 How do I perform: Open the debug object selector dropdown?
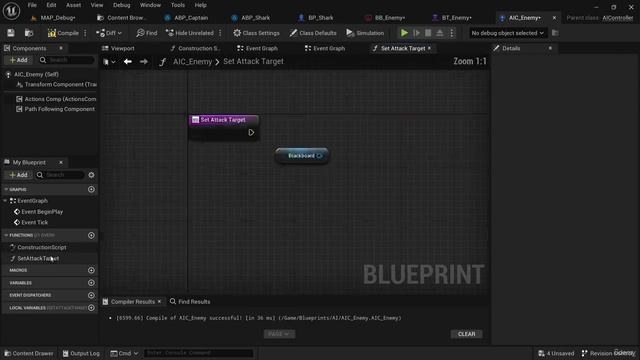[507, 33]
